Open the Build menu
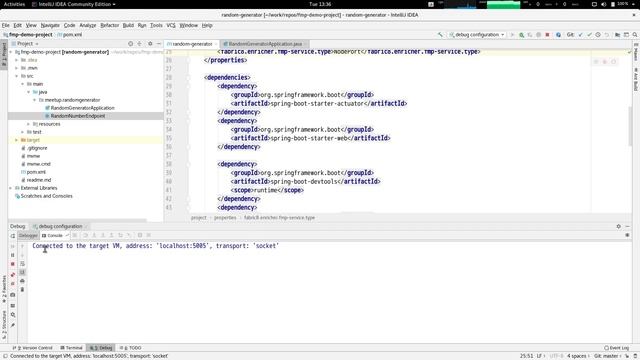Screen dimensions: 640x360 [x=128, y=25]
